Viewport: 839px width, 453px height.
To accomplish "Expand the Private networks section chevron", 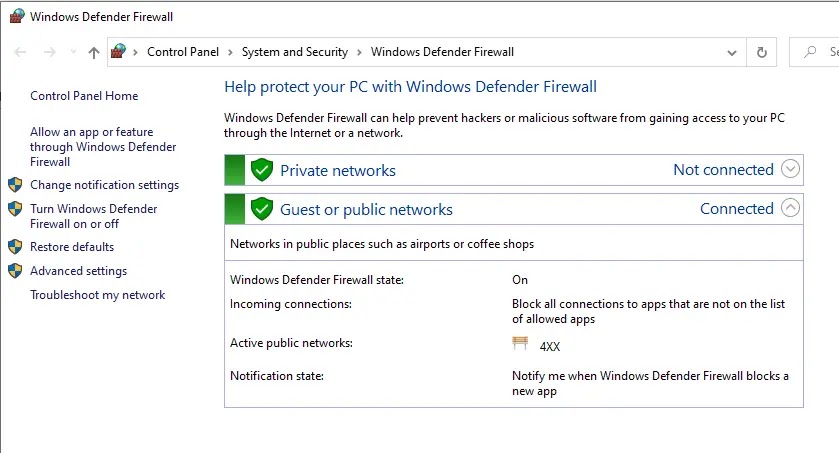I will tap(790, 169).
